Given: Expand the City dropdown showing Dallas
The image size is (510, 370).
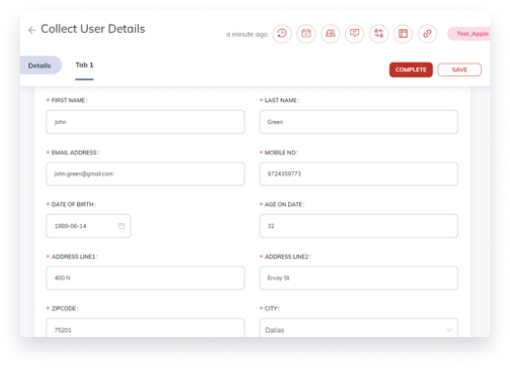Looking at the screenshot, I should [x=359, y=328].
